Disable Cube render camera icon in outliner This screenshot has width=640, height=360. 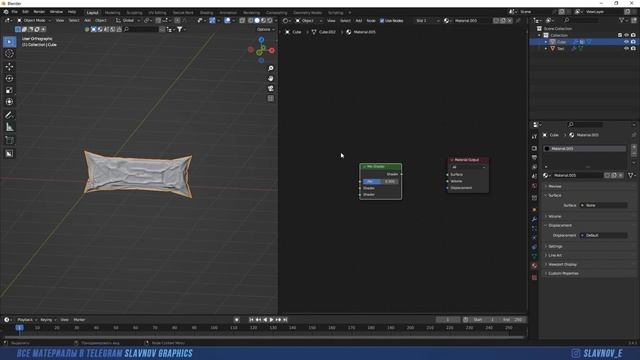click(x=633, y=42)
